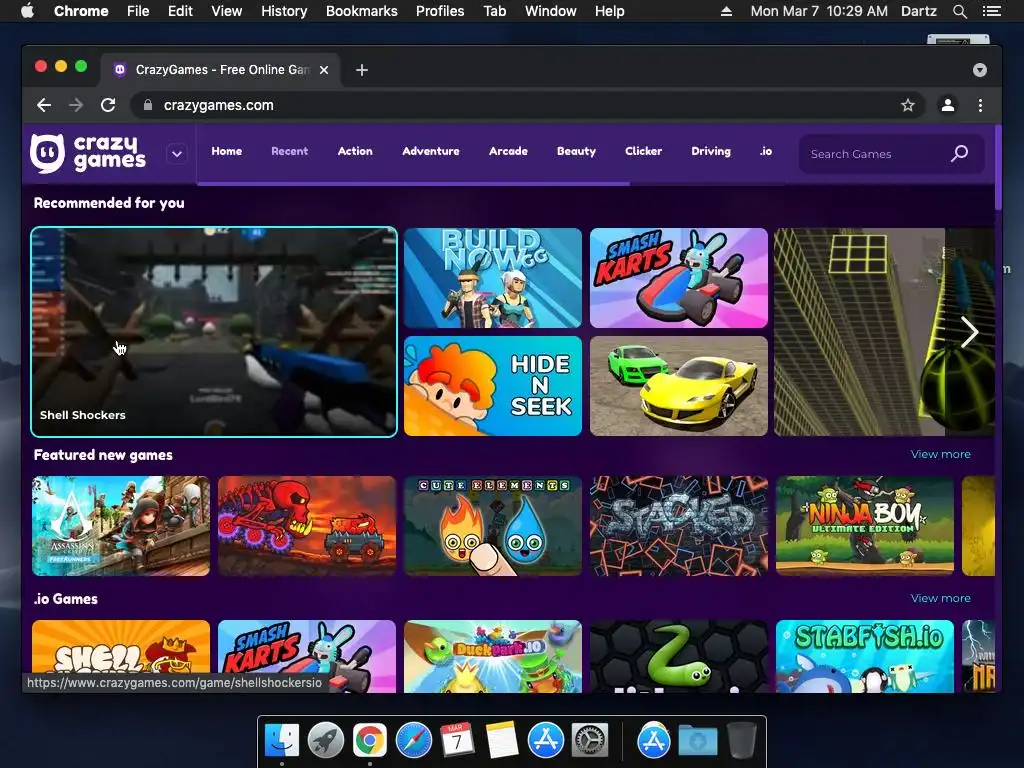
Task: Go back with the browser back arrow
Action: pos(44,105)
